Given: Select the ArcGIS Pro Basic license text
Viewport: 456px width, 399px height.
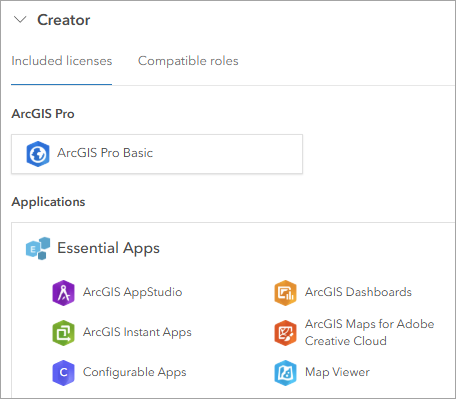Looking at the screenshot, I should coord(105,153).
